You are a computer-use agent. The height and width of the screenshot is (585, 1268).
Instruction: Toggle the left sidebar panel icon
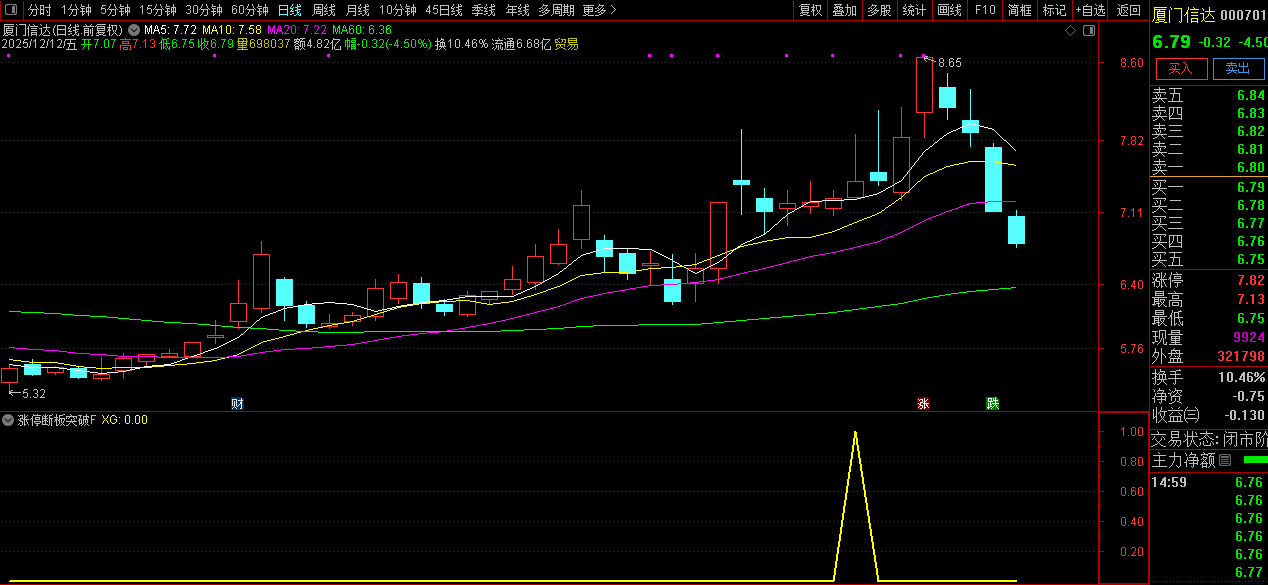11,10
